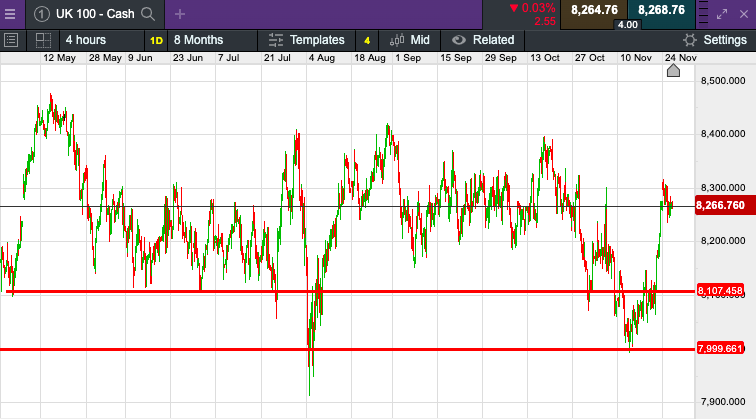Viewport: 756px width, 419px height.
Task: Click the candlestick Mid price icon
Action: click(x=397, y=40)
